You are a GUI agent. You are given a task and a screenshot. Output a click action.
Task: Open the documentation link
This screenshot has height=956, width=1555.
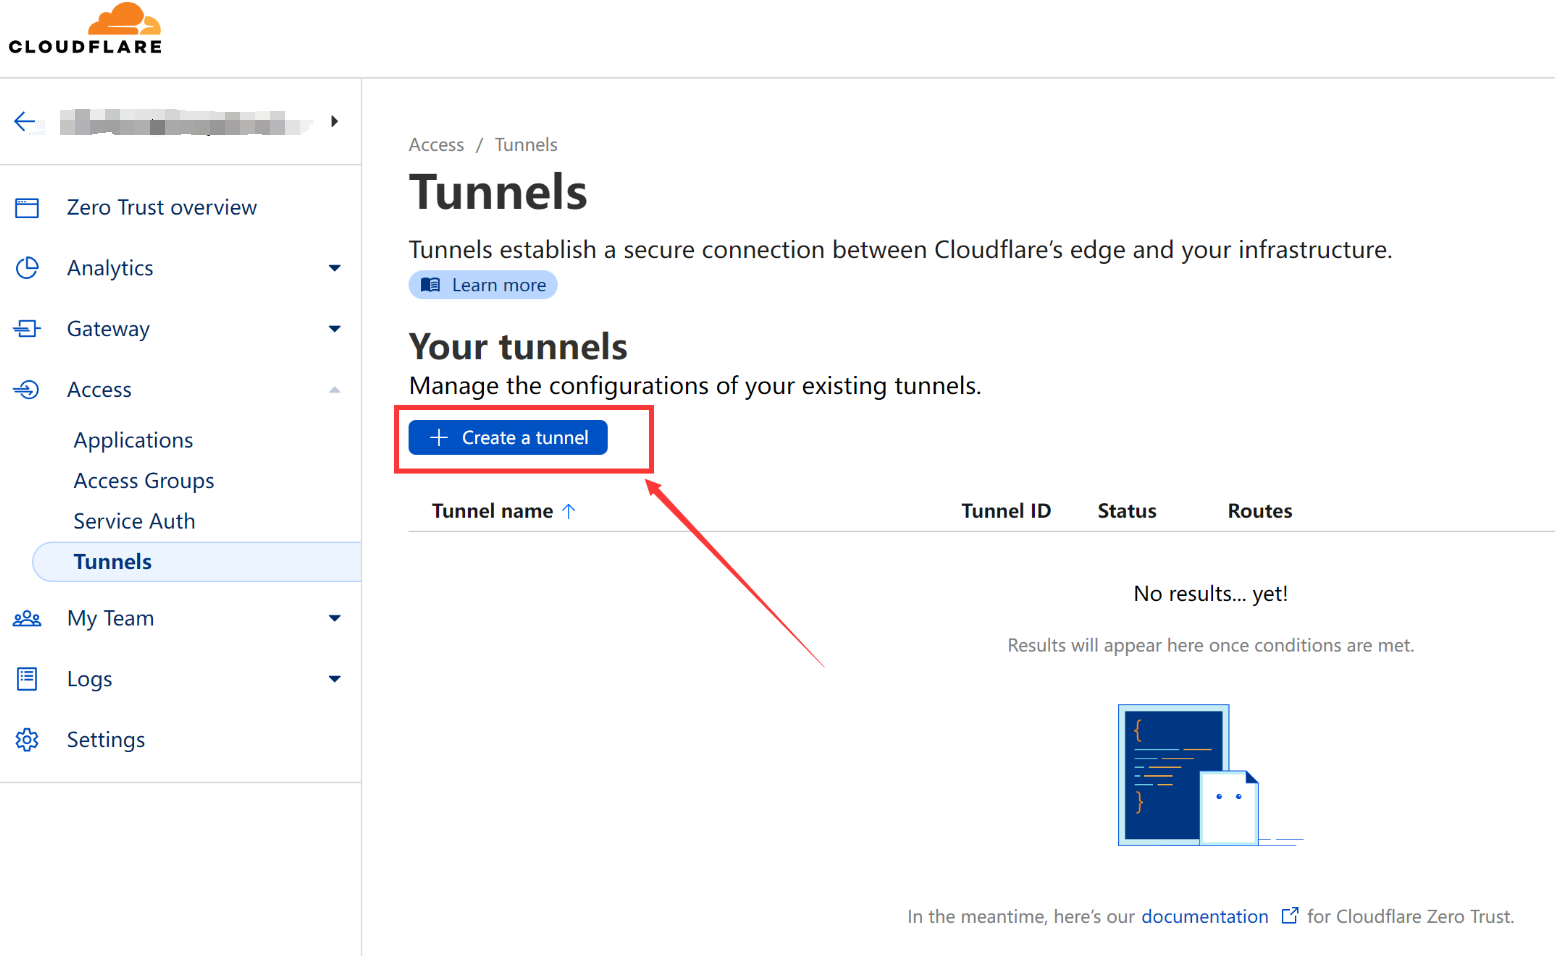1205,917
